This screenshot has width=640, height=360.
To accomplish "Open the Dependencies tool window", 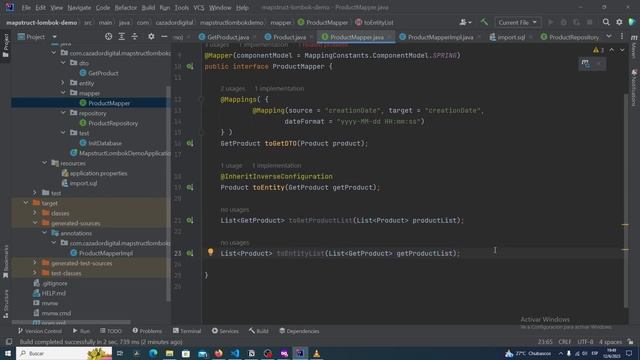I will [299, 331].
